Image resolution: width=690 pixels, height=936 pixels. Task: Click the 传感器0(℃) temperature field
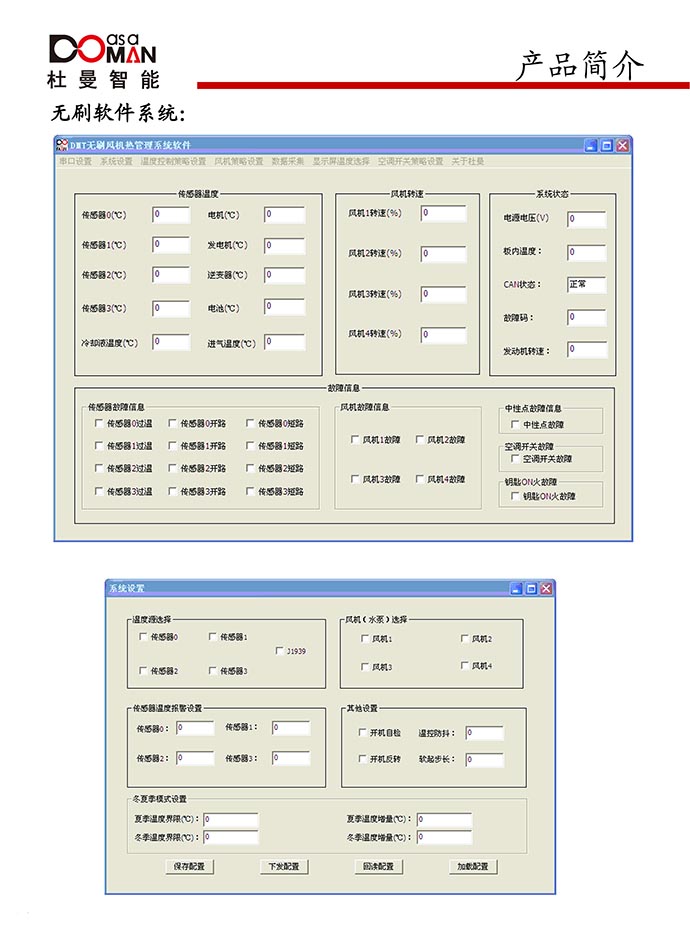click(x=171, y=214)
